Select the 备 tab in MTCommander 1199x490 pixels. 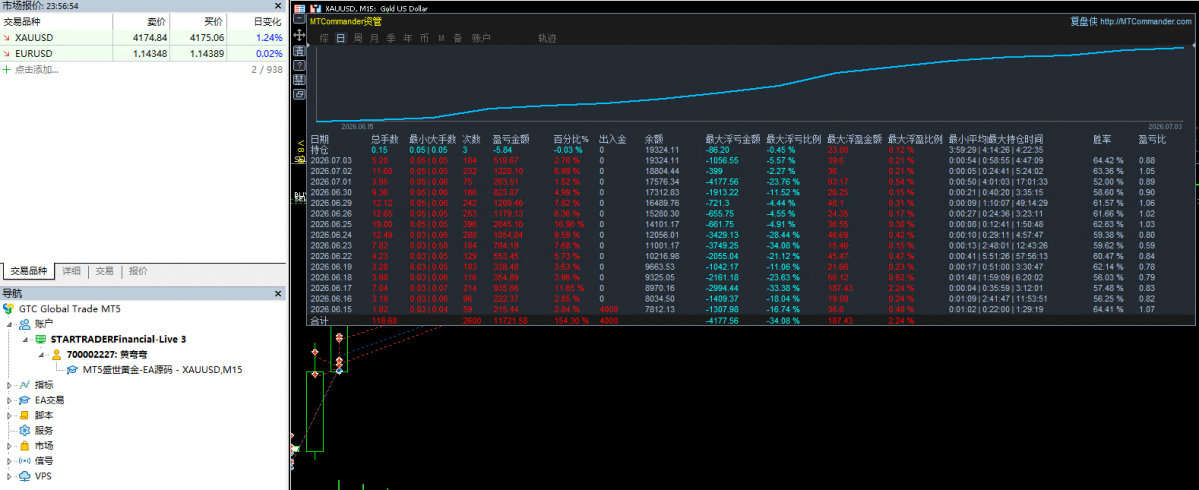click(x=457, y=37)
